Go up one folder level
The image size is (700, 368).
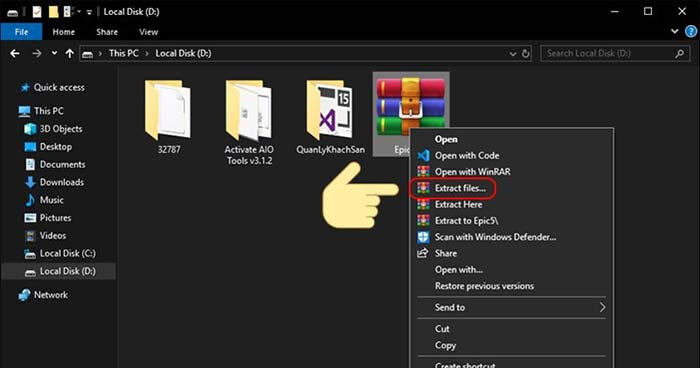[70, 54]
